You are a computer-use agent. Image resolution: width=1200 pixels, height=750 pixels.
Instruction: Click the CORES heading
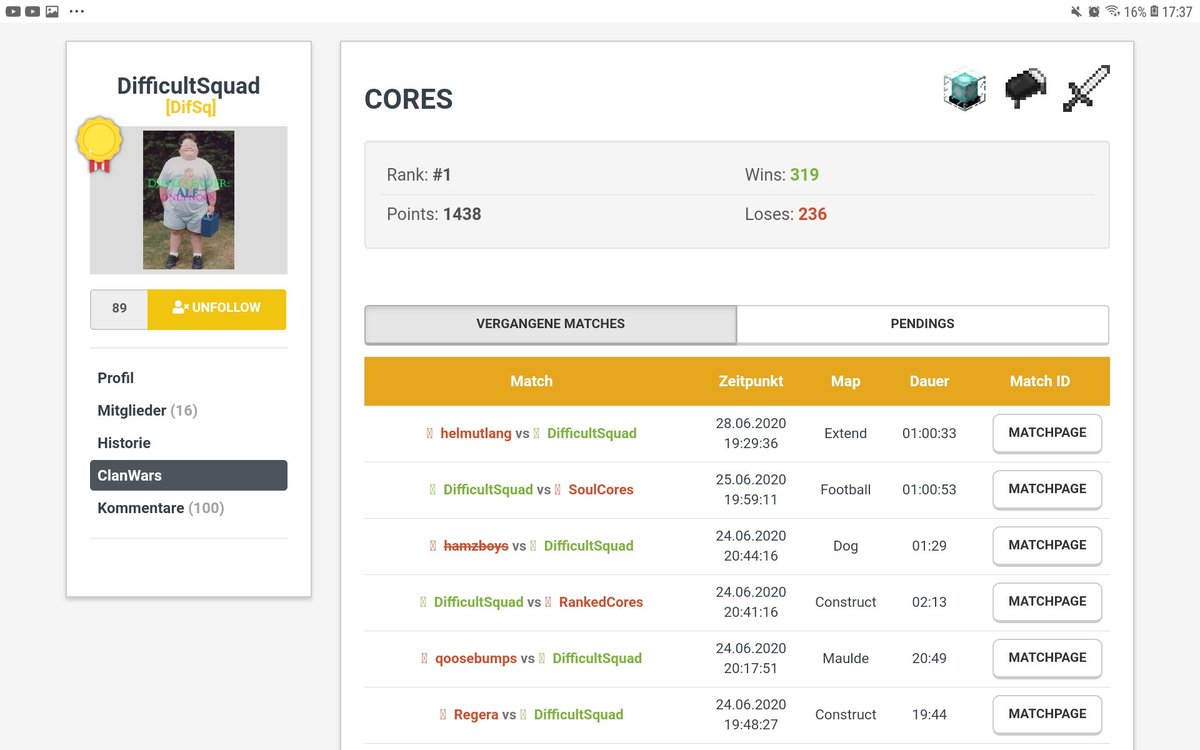tap(409, 99)
